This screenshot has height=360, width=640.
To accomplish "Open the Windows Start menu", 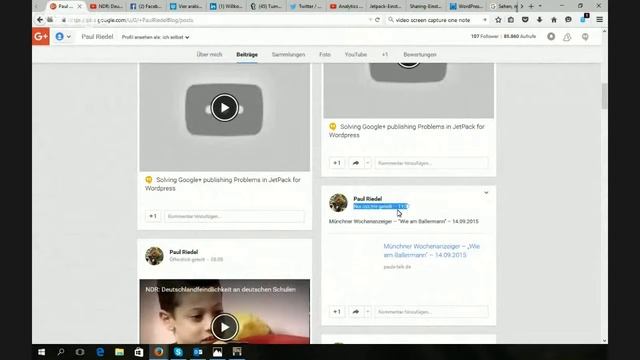I will (x=41, y=352).
